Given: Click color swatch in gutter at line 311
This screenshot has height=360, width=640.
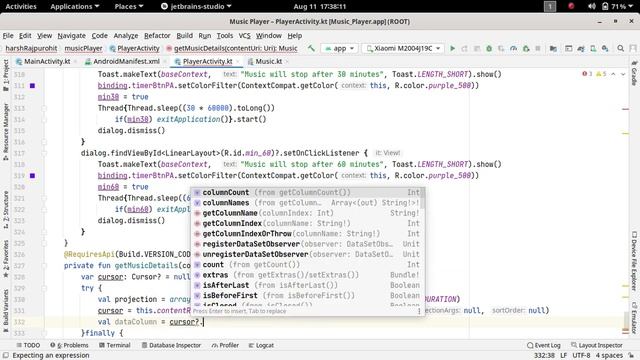Looking at the screenshot, I should [x=32, y=86].
